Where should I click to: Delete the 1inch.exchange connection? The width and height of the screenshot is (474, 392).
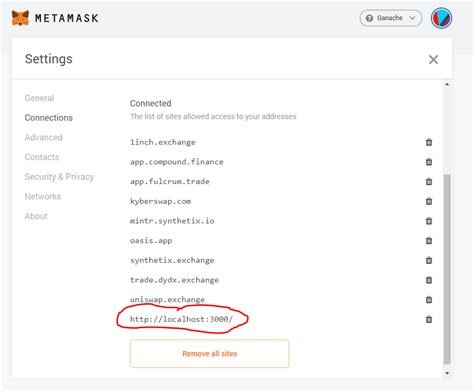(x=429, y=142)
